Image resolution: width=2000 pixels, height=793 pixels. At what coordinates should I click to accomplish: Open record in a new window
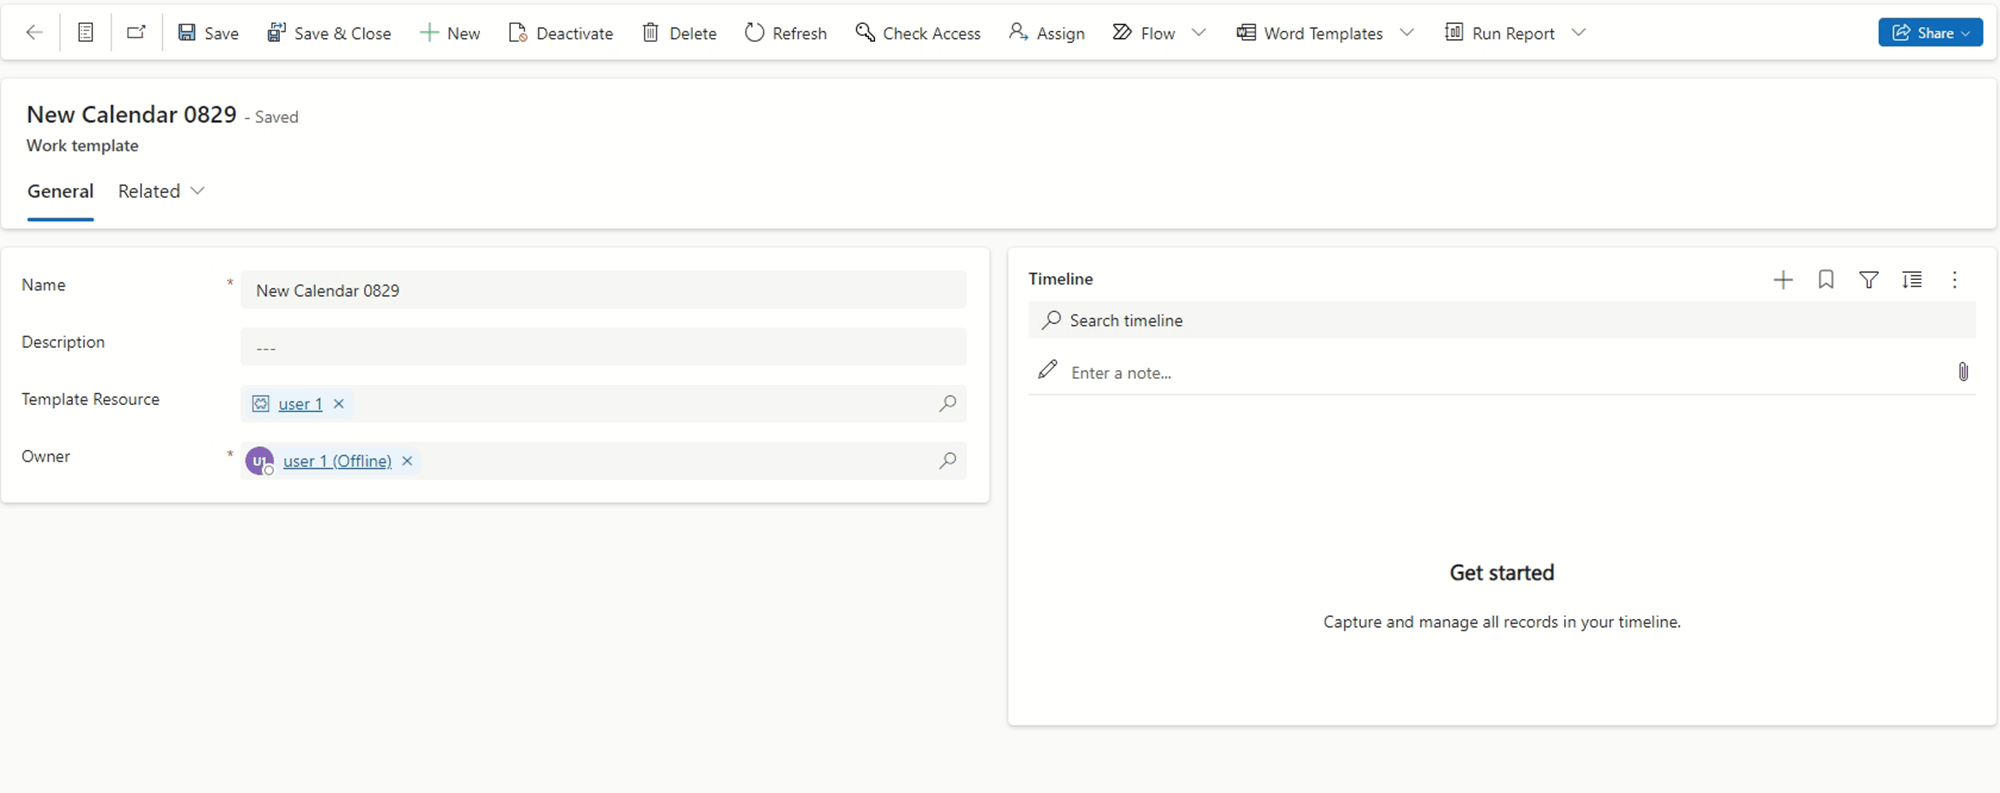136,32
